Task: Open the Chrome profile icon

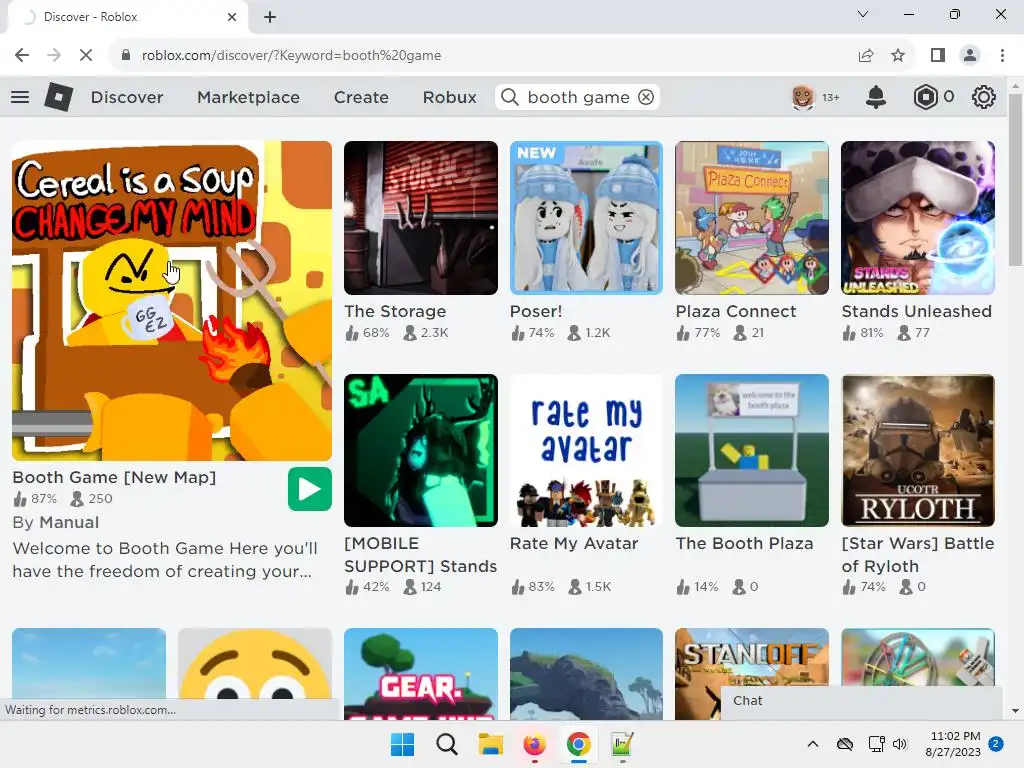Action: click(x=970, y=56)
